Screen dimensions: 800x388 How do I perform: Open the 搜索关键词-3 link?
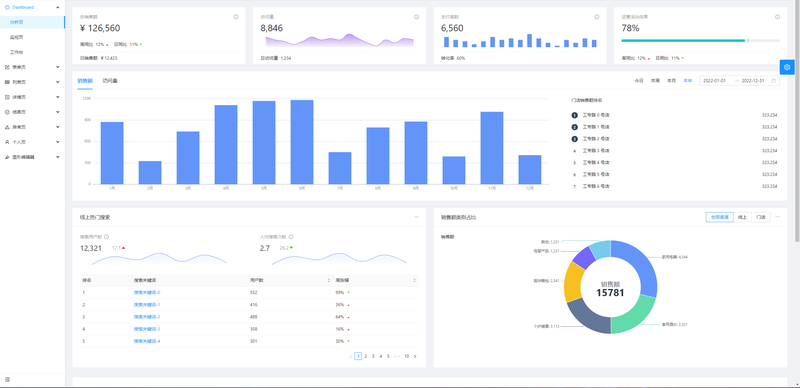[147, 329]
